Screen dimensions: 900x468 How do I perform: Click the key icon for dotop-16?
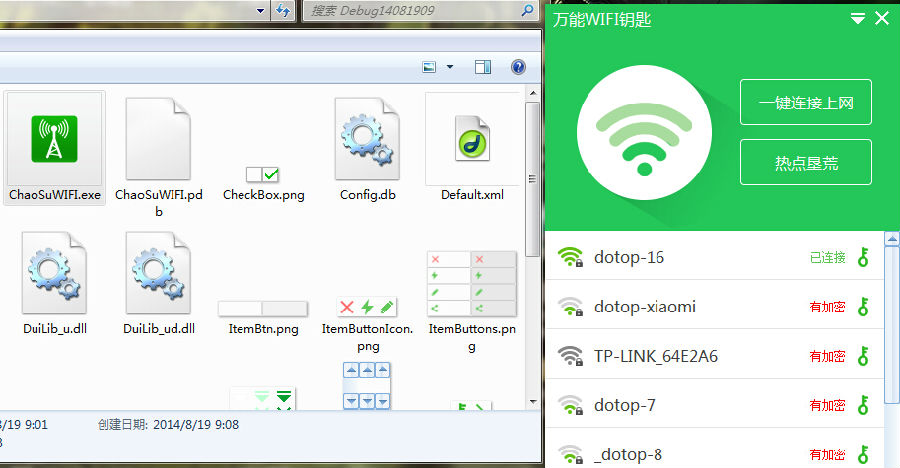pyautogui.click(x=863, y=257)
